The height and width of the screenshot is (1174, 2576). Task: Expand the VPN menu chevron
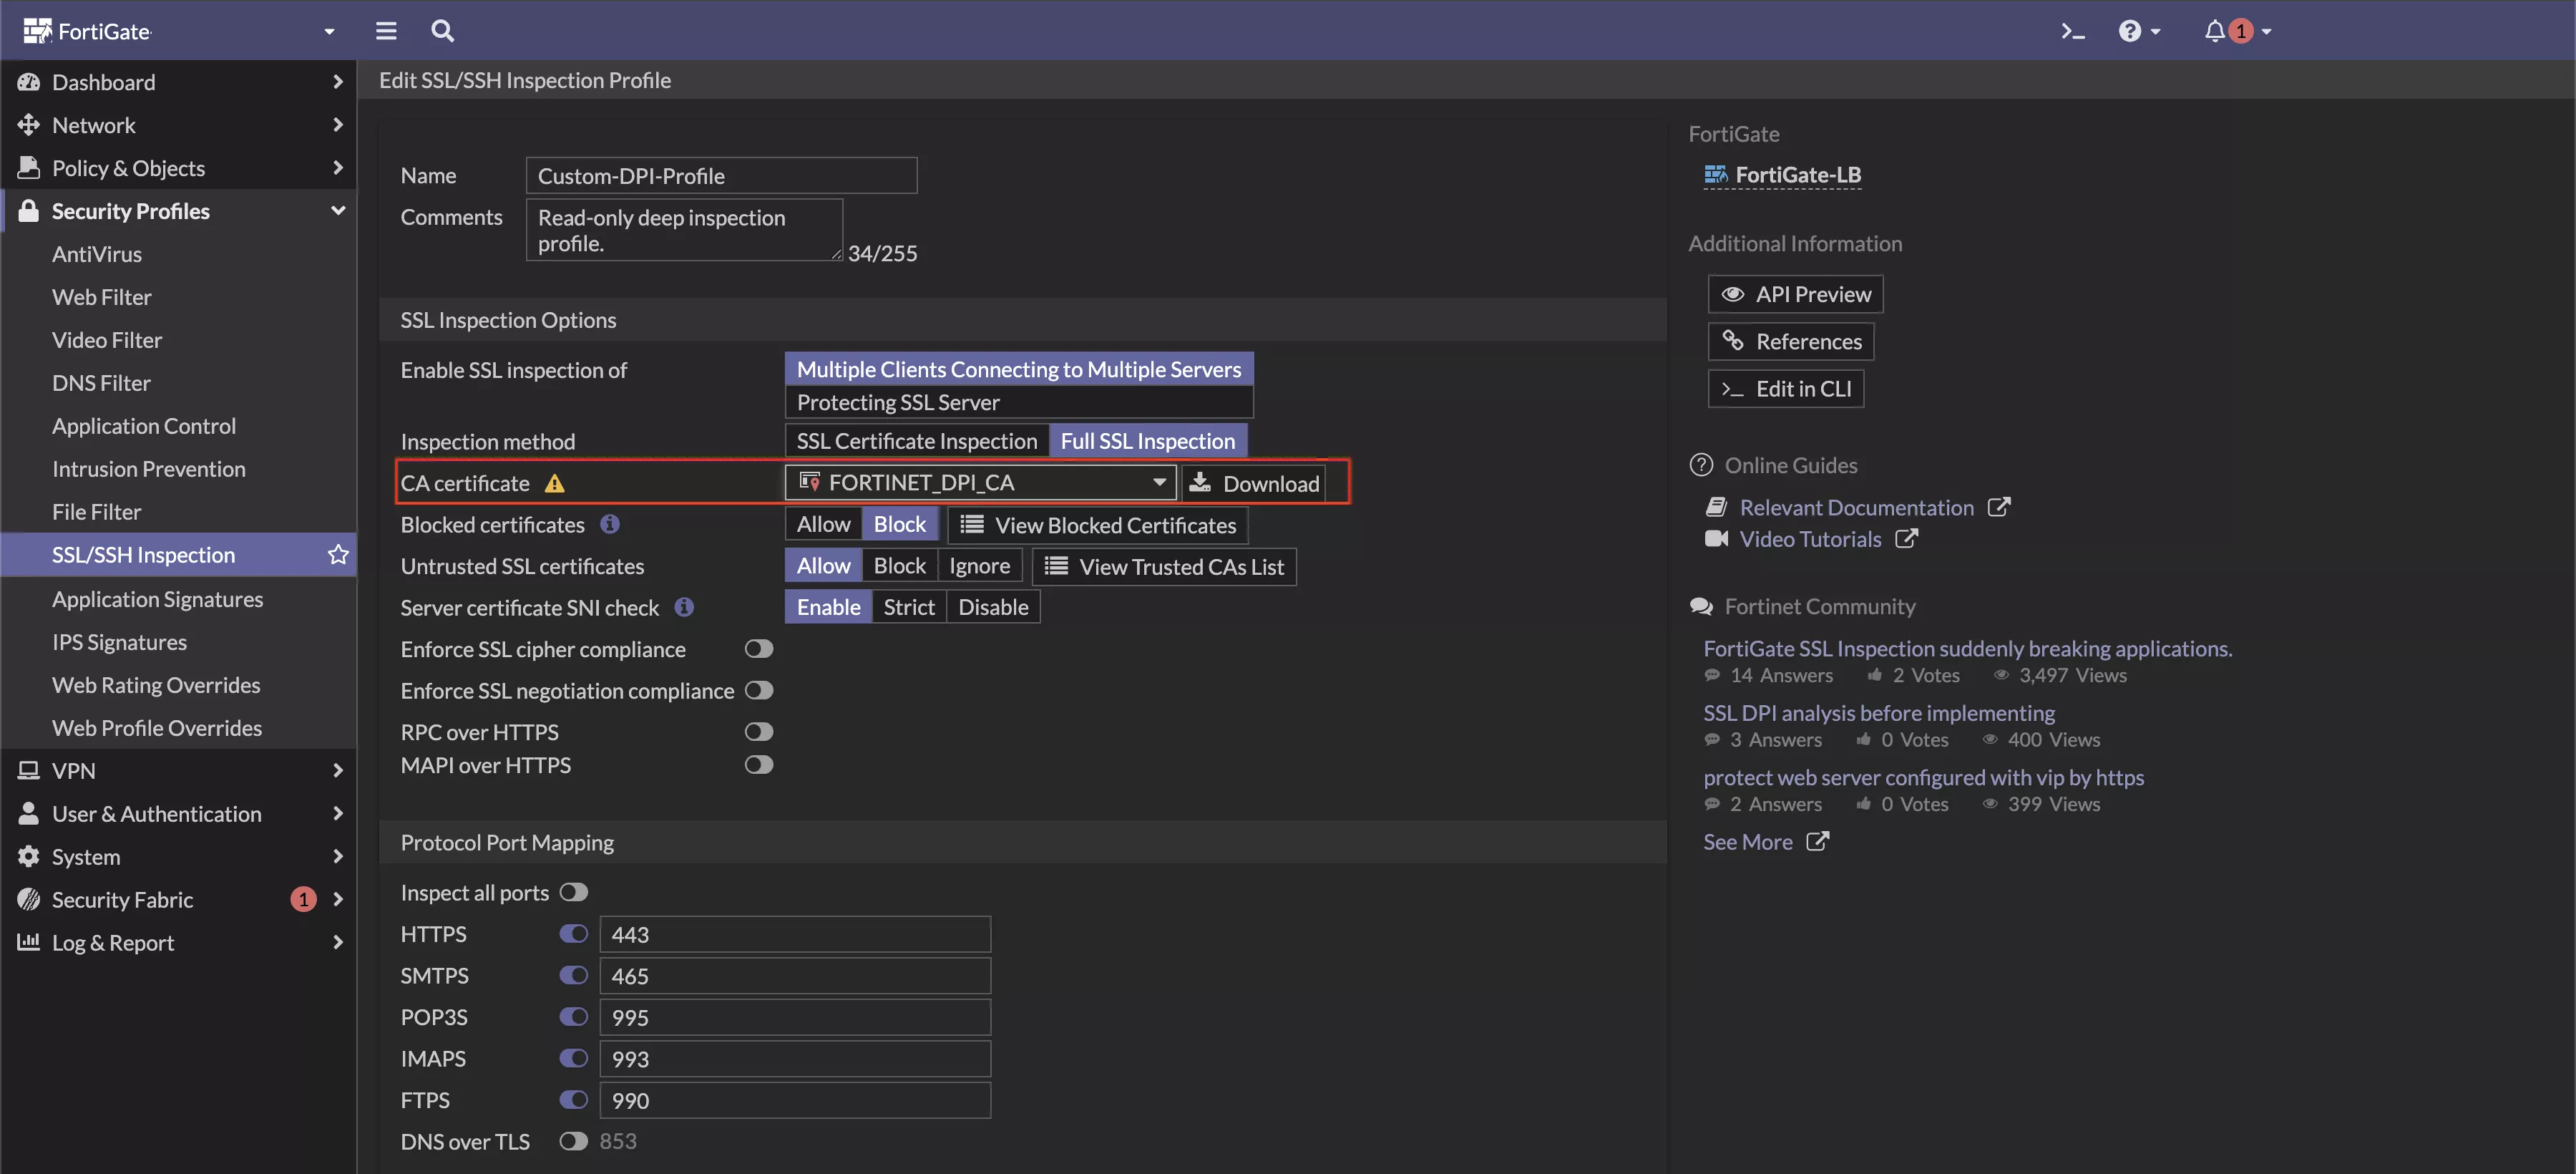(338, 770)
